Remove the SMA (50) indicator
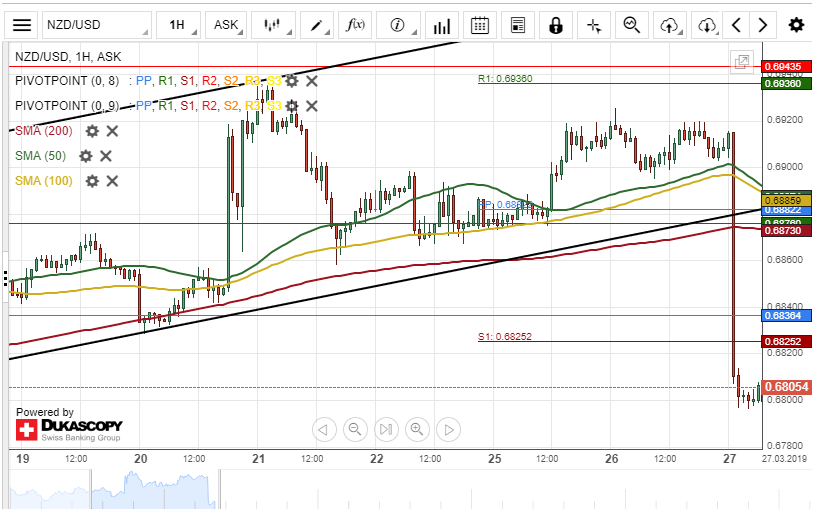Screen dimensions: 818x513 pyautogui.click(x=106, y=156)
